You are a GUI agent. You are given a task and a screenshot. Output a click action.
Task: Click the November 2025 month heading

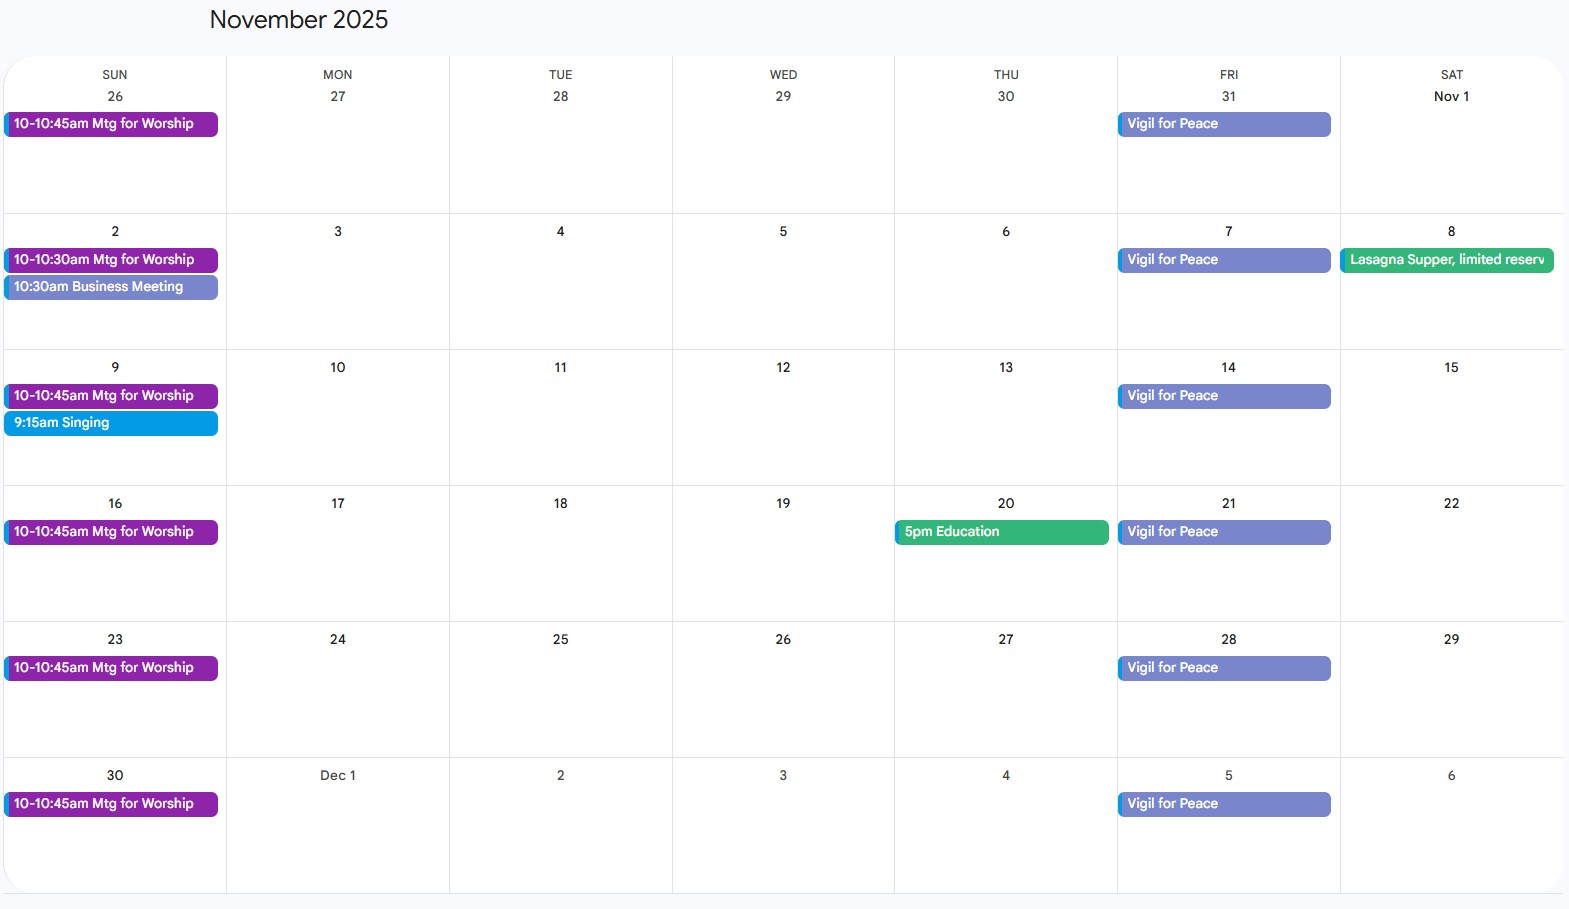click(x=299, y=20)
